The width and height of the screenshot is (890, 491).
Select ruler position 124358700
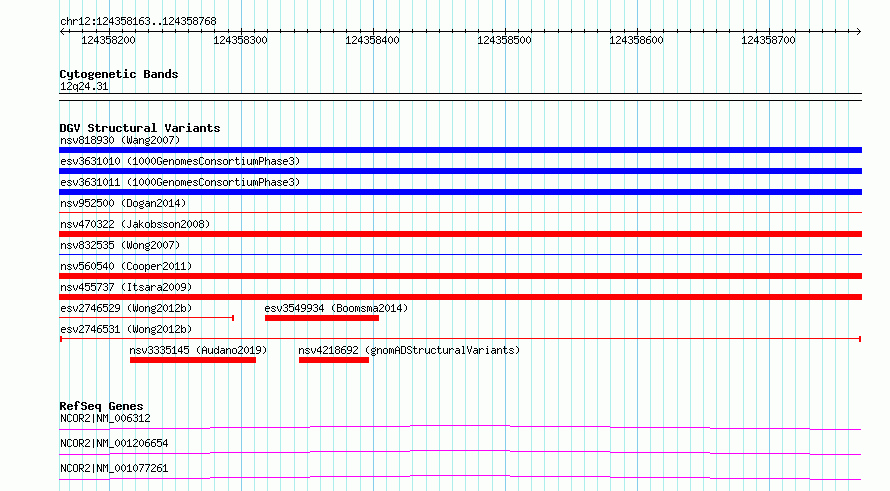768,40
